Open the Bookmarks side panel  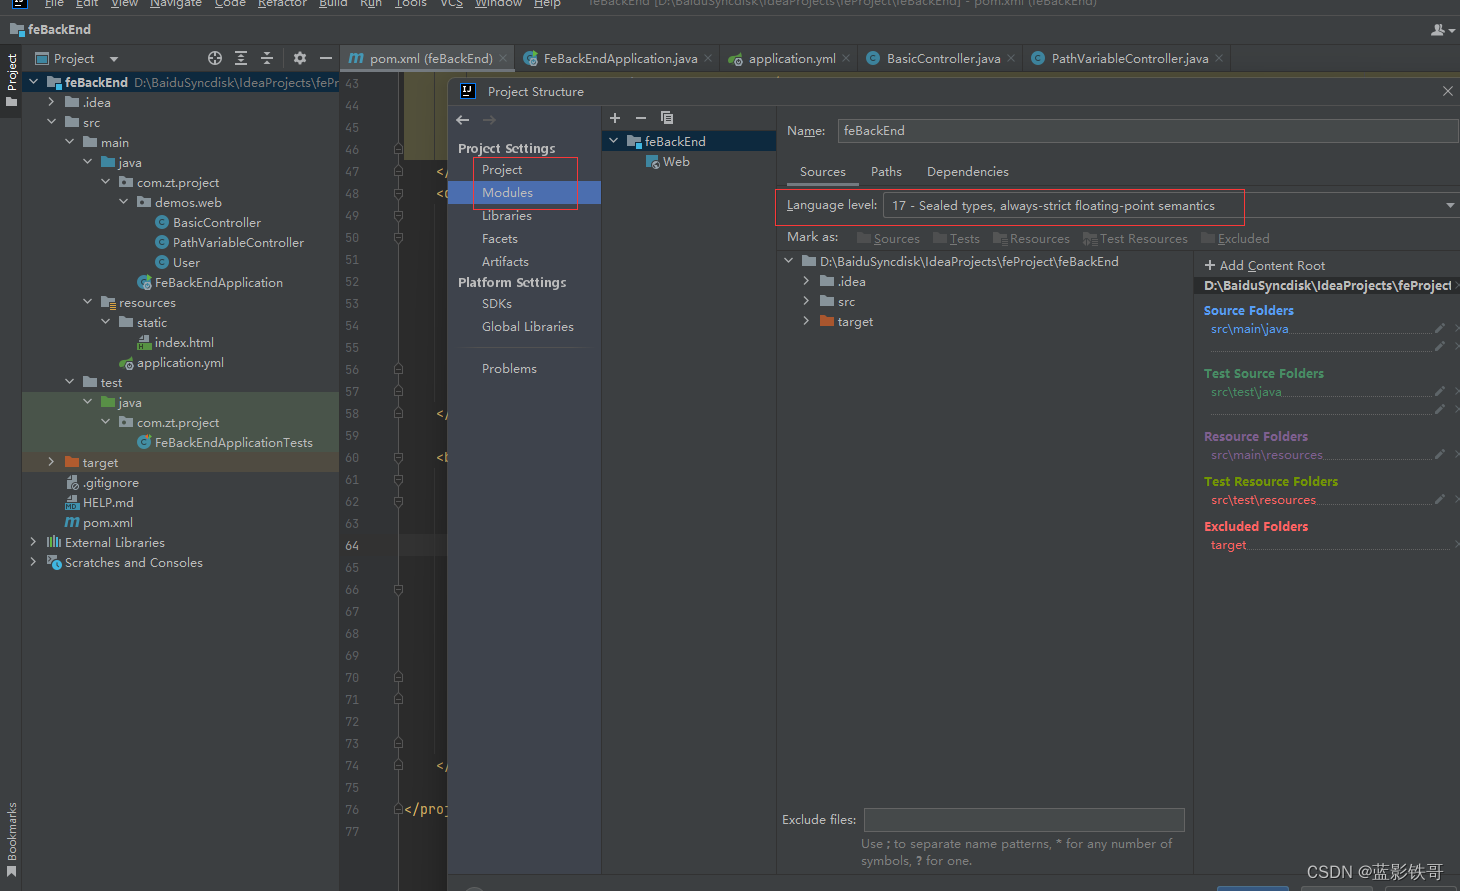point(11,840)
